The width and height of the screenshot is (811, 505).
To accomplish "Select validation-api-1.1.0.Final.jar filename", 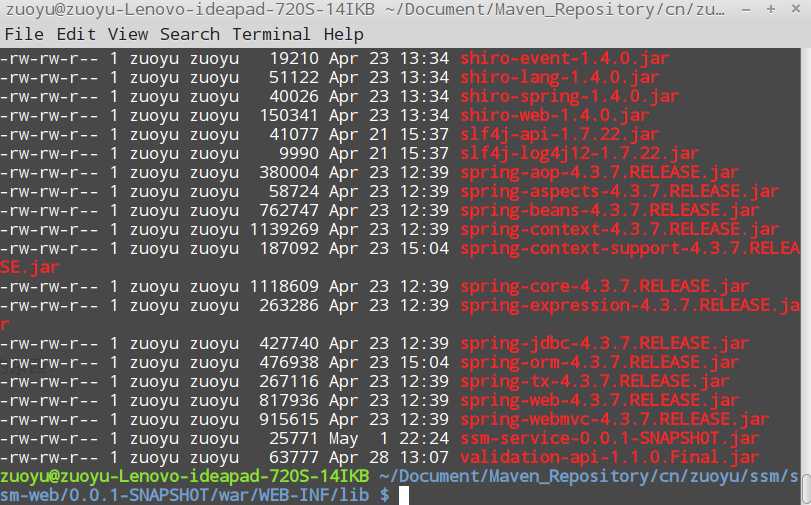I will point(609,457).
